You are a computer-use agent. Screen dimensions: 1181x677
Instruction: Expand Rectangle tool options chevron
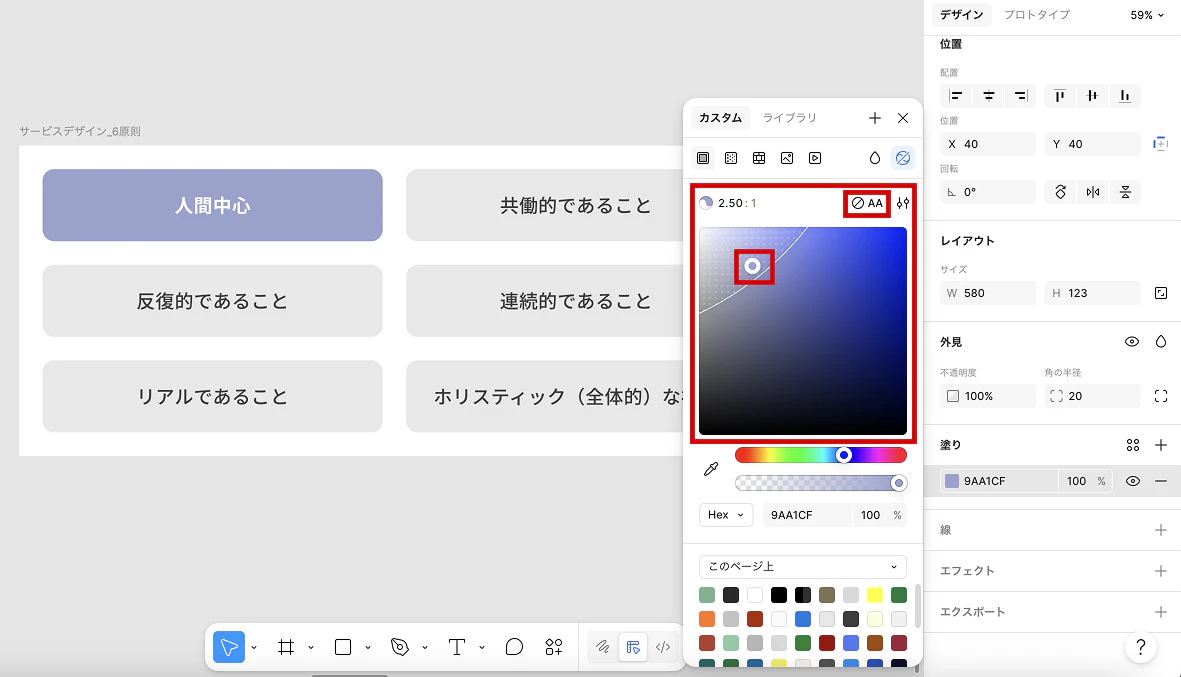tap(368, 648)
